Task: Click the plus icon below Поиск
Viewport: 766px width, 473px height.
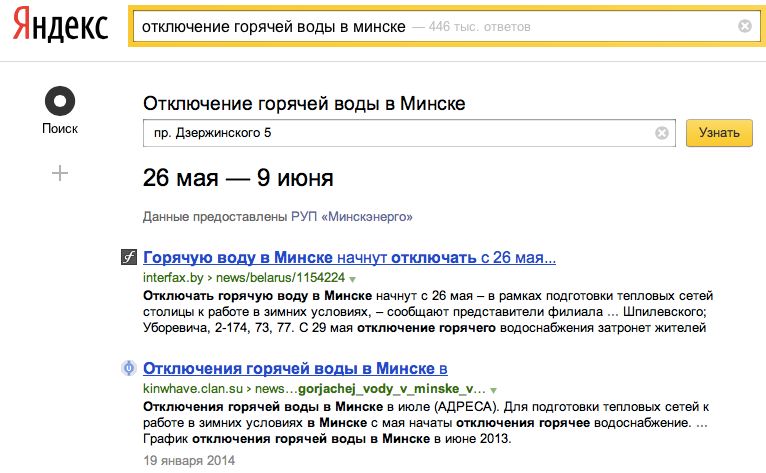Action: (x=59, y=173)
